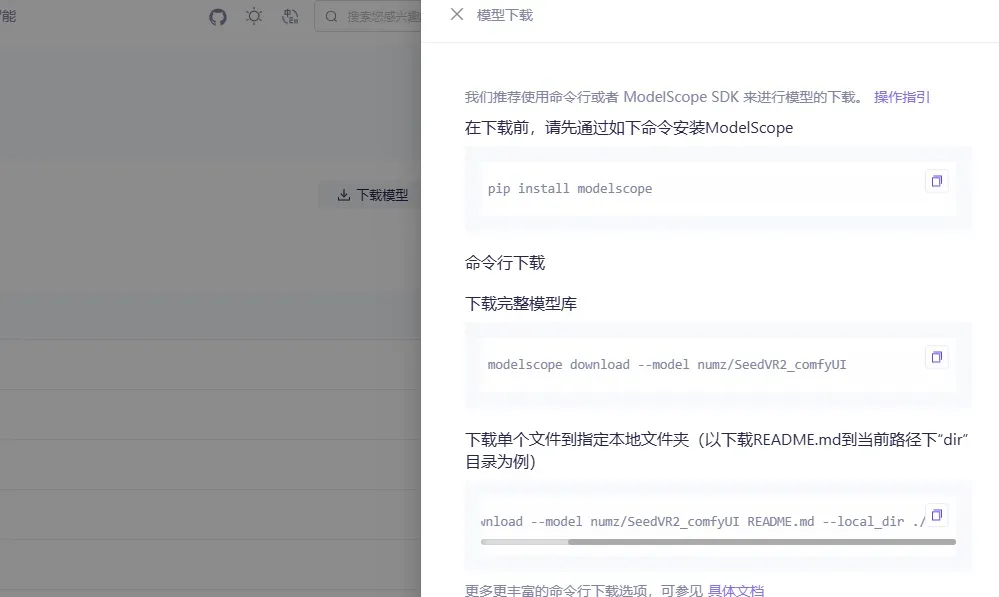Open the 操作指引 link
This screenshot has height=597, width=999.
[x=902, y=97]
